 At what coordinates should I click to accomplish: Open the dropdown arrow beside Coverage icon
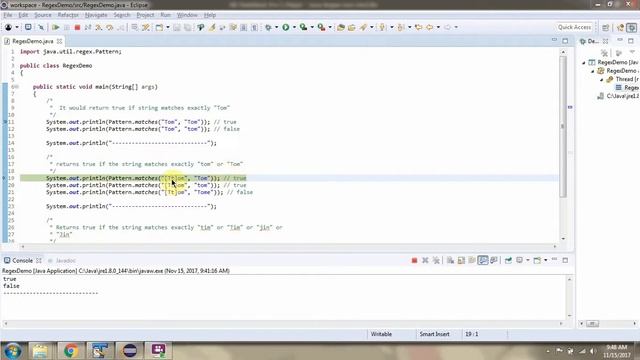(312, 27)
